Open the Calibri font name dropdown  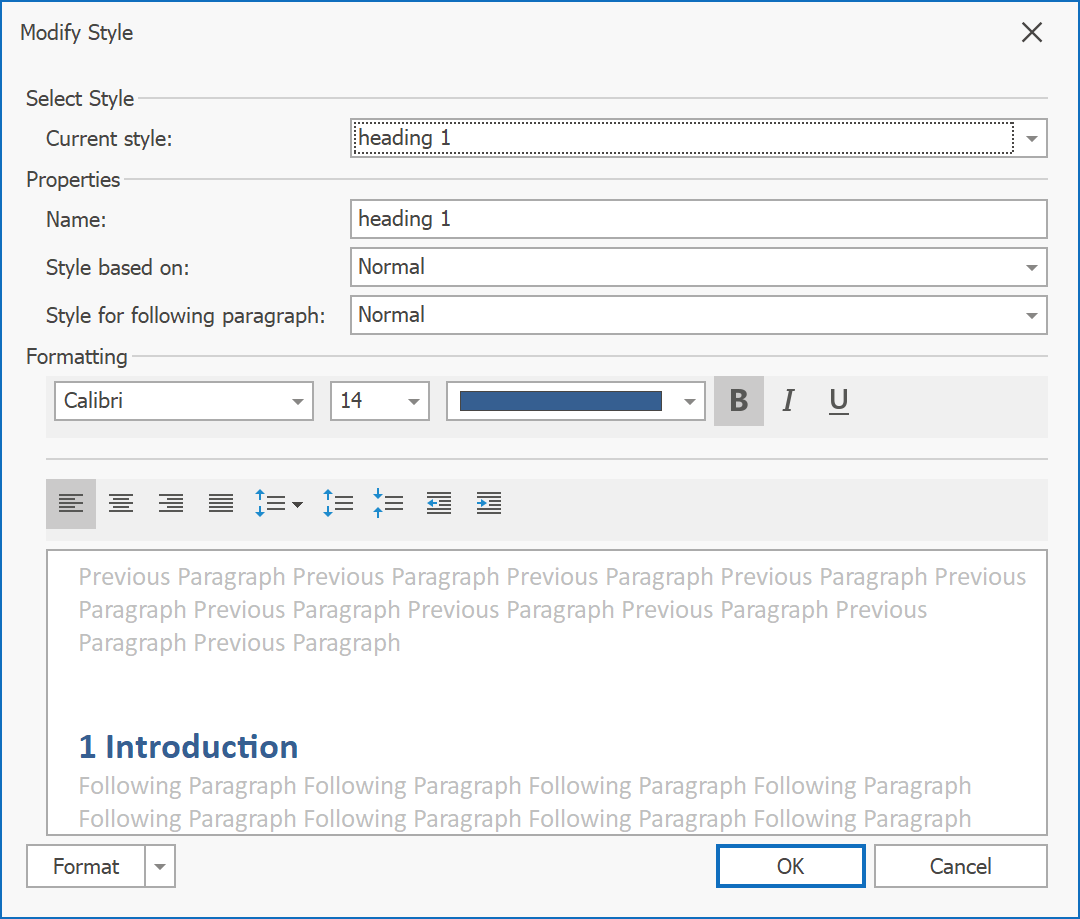click(297, 402)
